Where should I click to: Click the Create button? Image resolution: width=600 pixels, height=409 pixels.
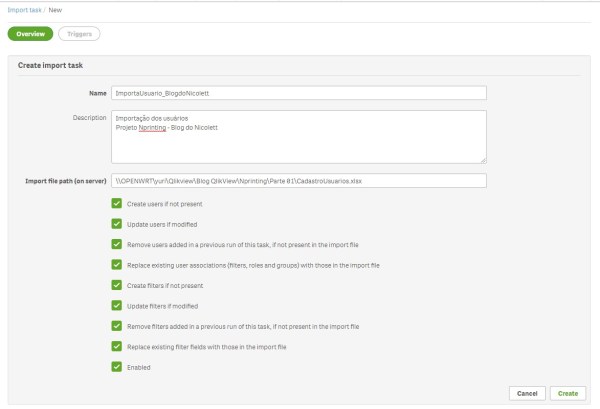568,393
